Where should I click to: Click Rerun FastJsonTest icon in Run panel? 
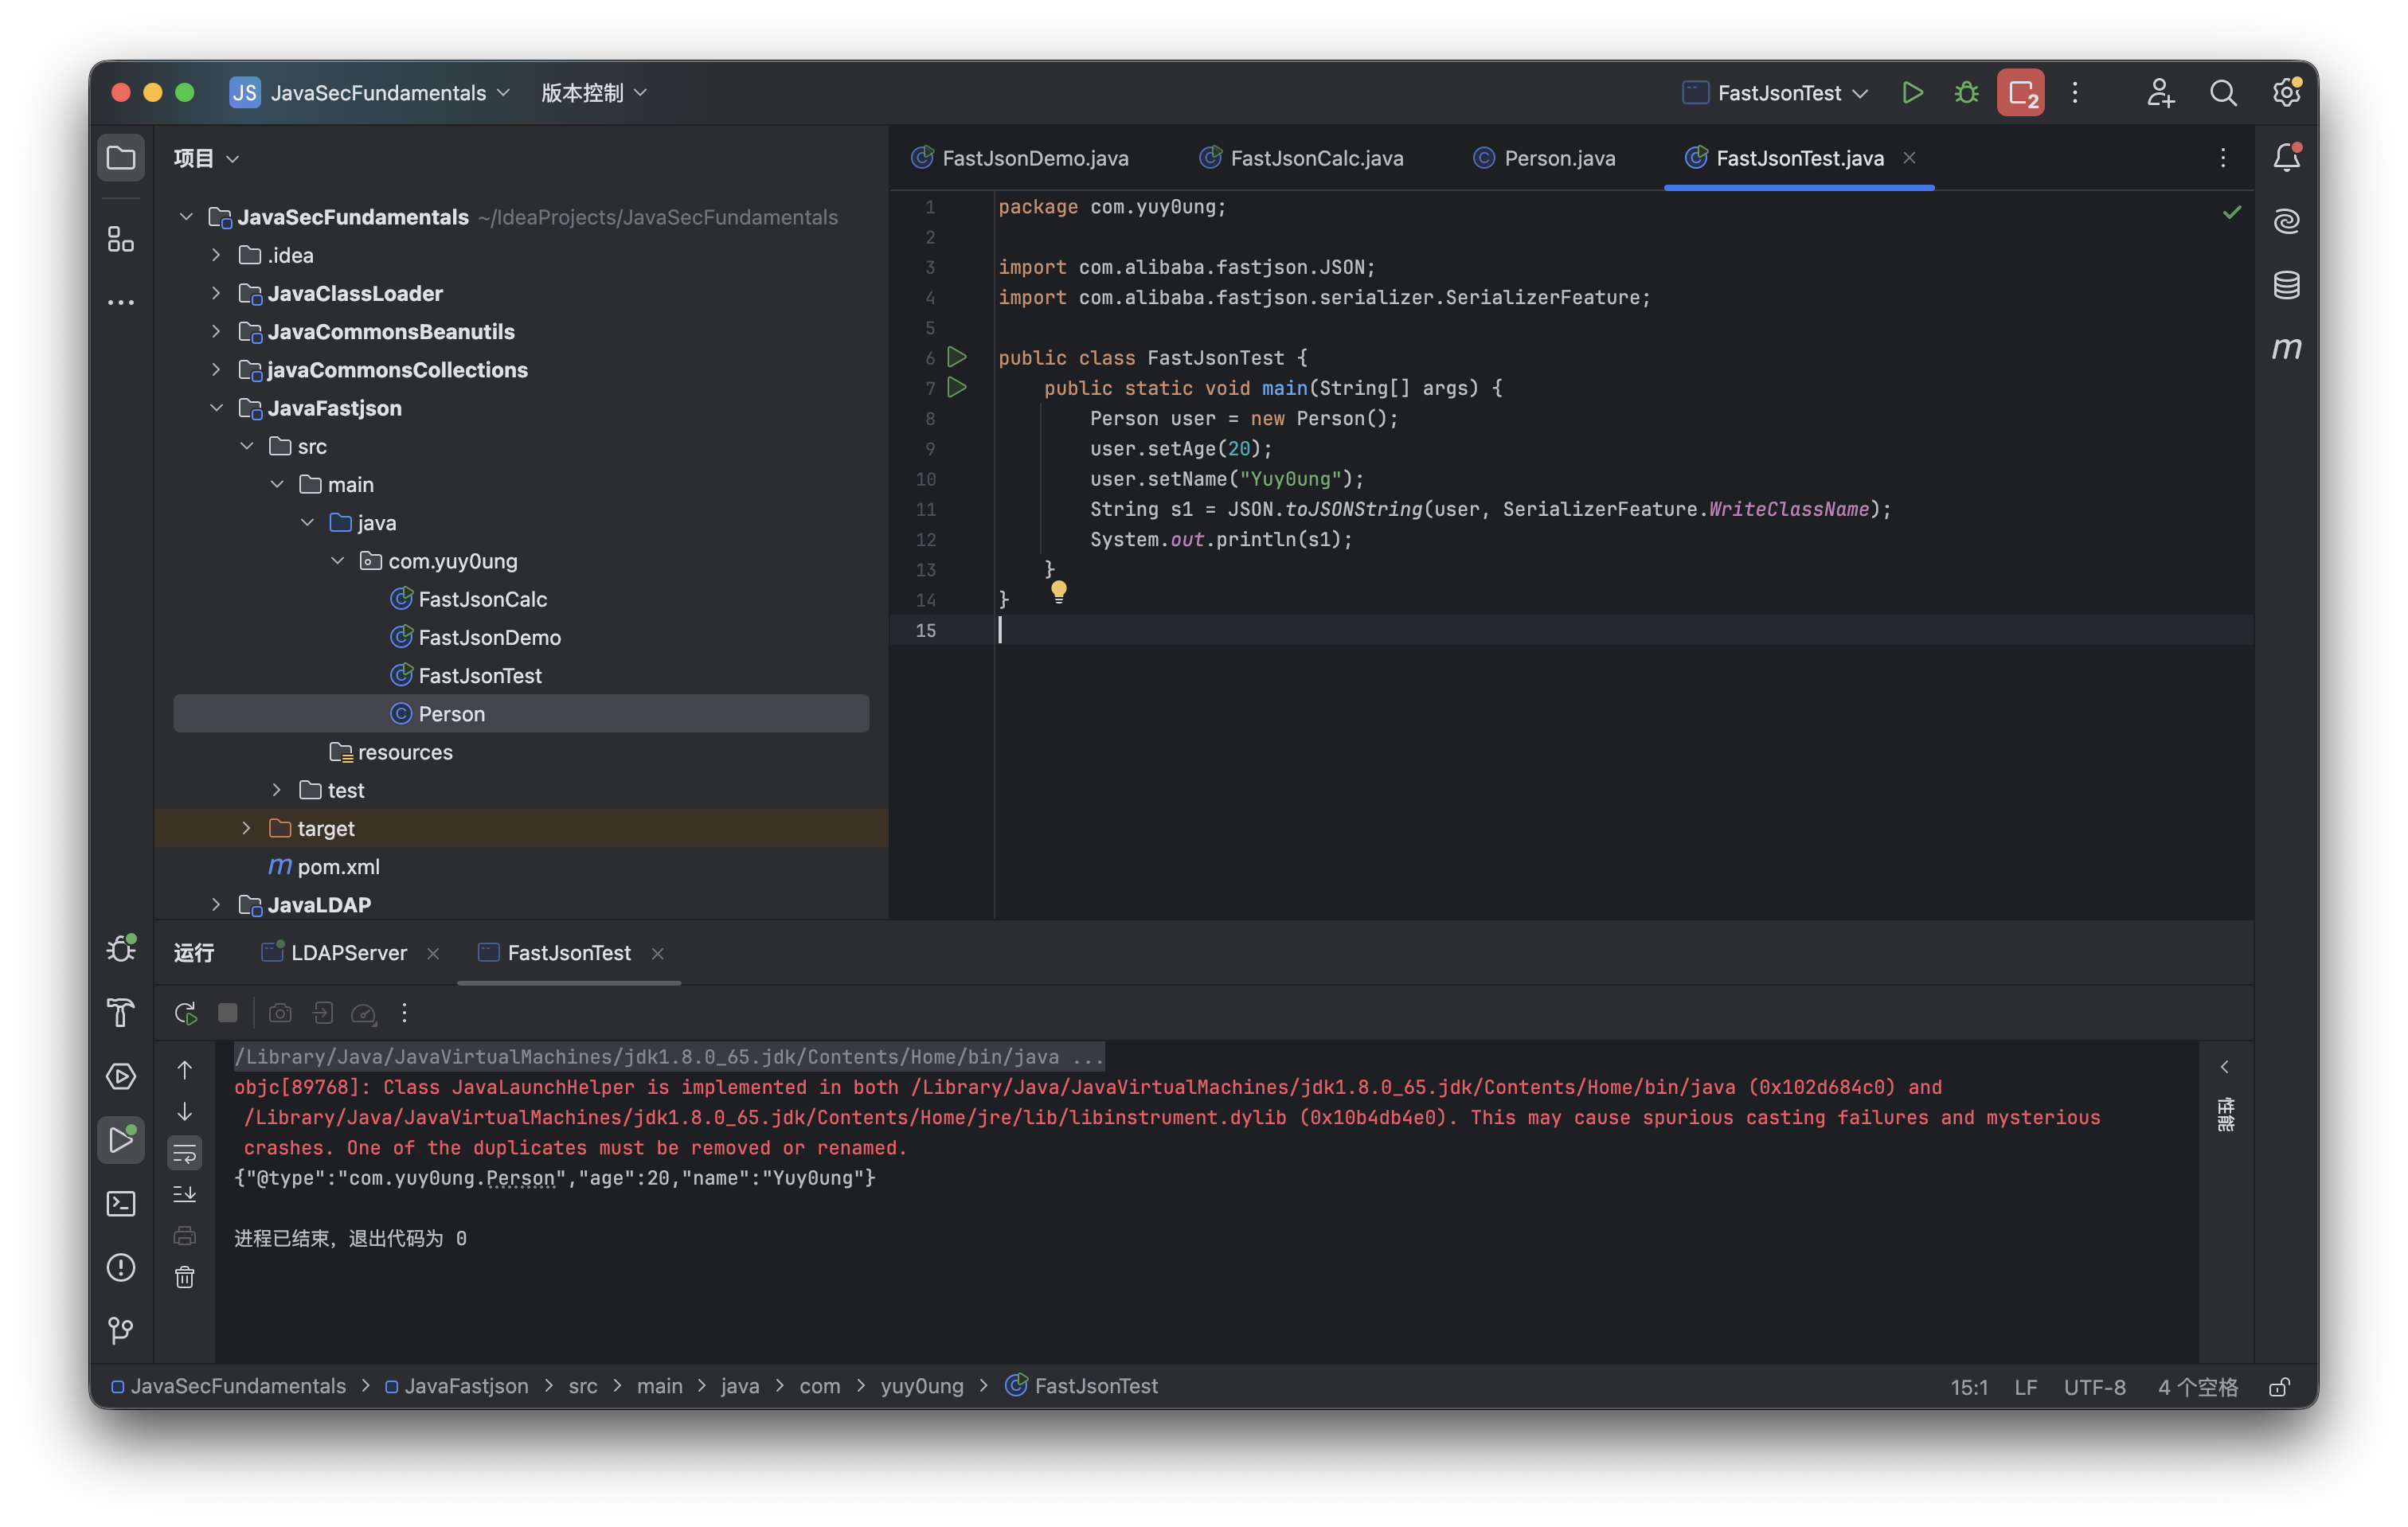[185, 1013]
